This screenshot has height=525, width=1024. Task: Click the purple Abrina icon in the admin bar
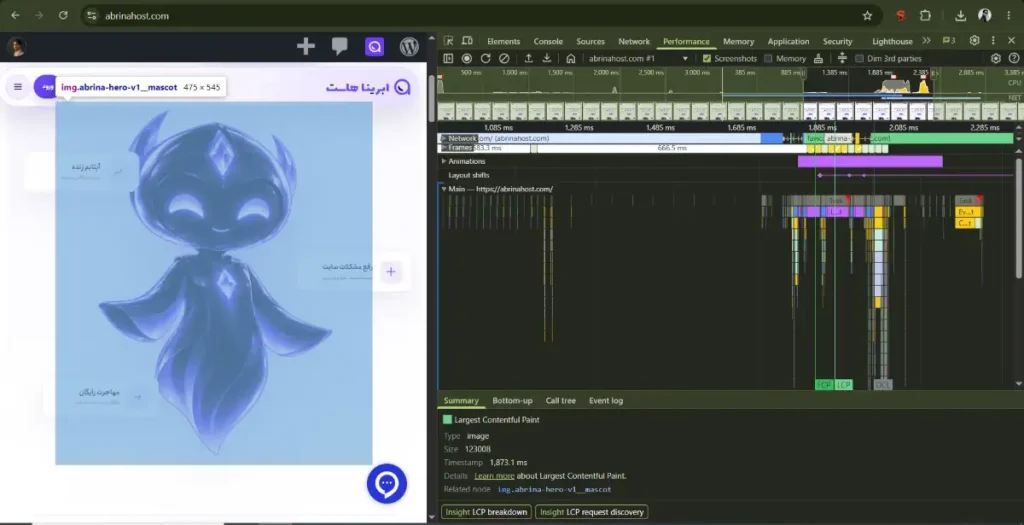pos(374,46)
